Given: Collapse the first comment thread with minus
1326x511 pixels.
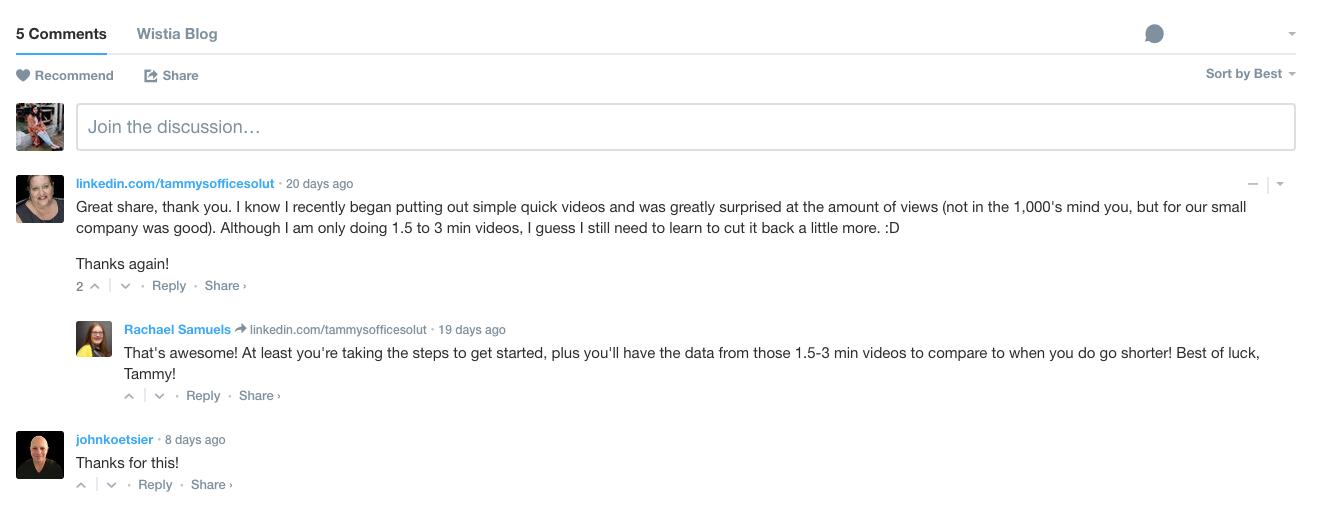Looking at the screenshot, I should tap(1253, 184).
